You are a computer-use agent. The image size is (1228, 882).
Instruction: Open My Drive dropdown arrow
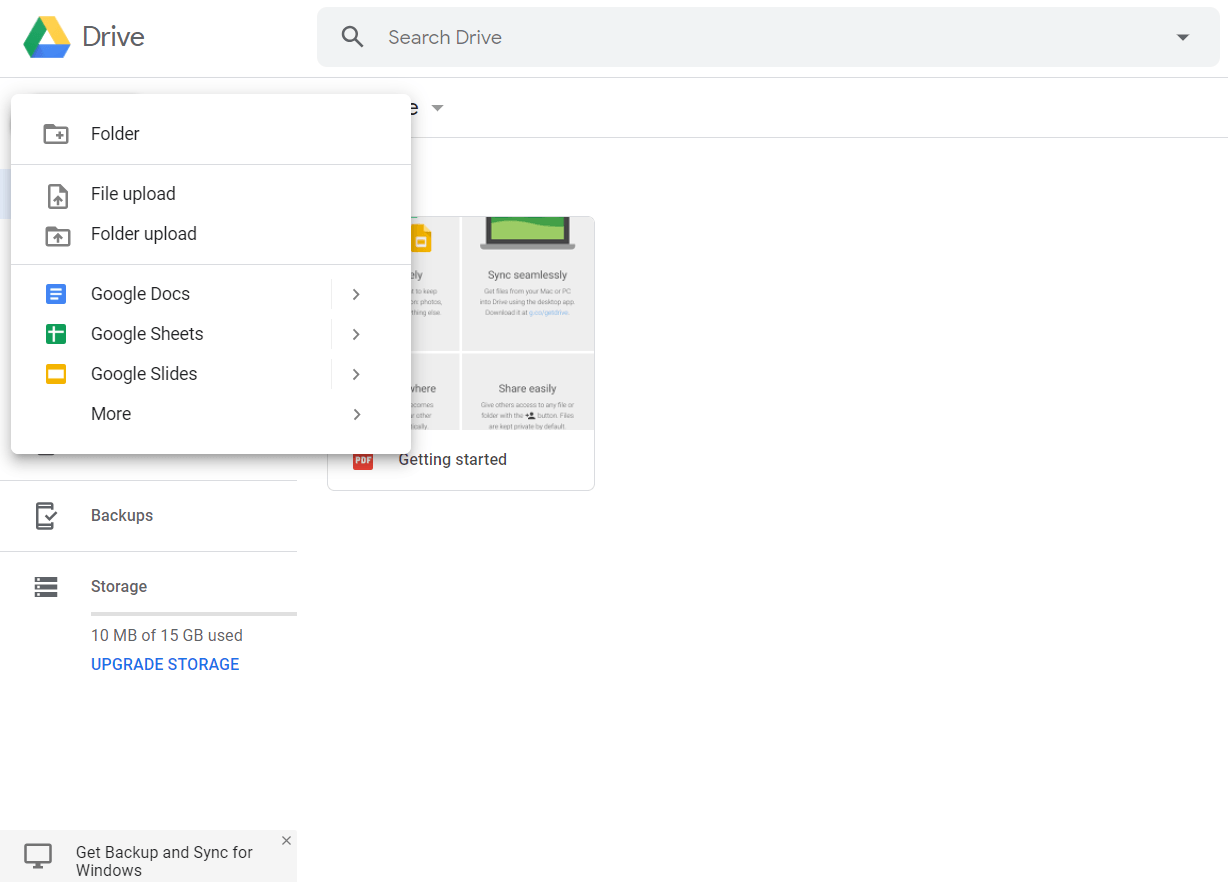click(437, 108)
